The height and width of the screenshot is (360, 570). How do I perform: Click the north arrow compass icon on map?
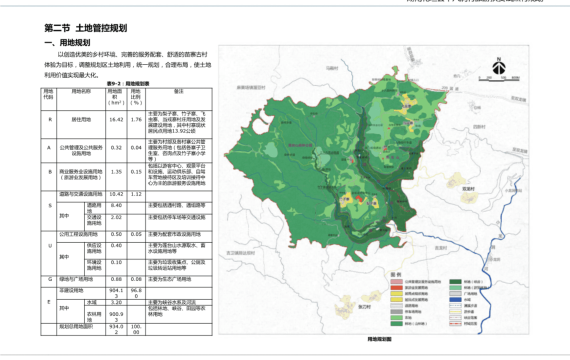pyautogui.click(x=499, y=66)
